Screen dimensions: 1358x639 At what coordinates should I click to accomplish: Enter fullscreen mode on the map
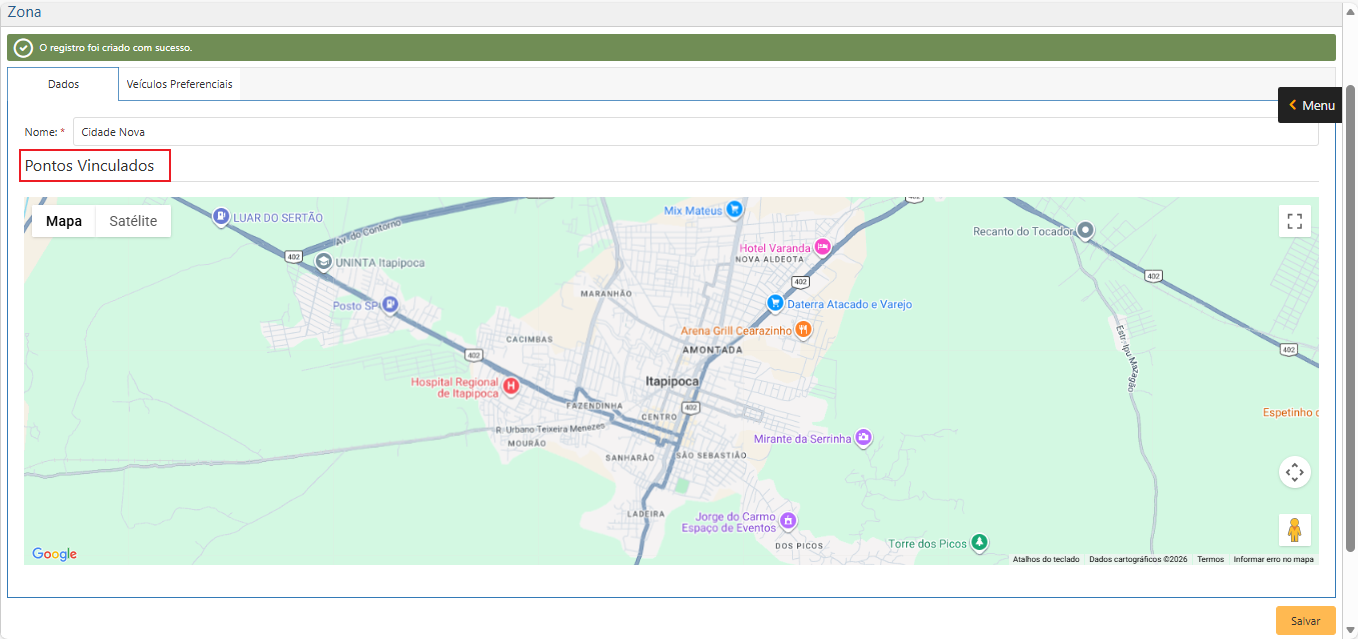pos(1294,220)
